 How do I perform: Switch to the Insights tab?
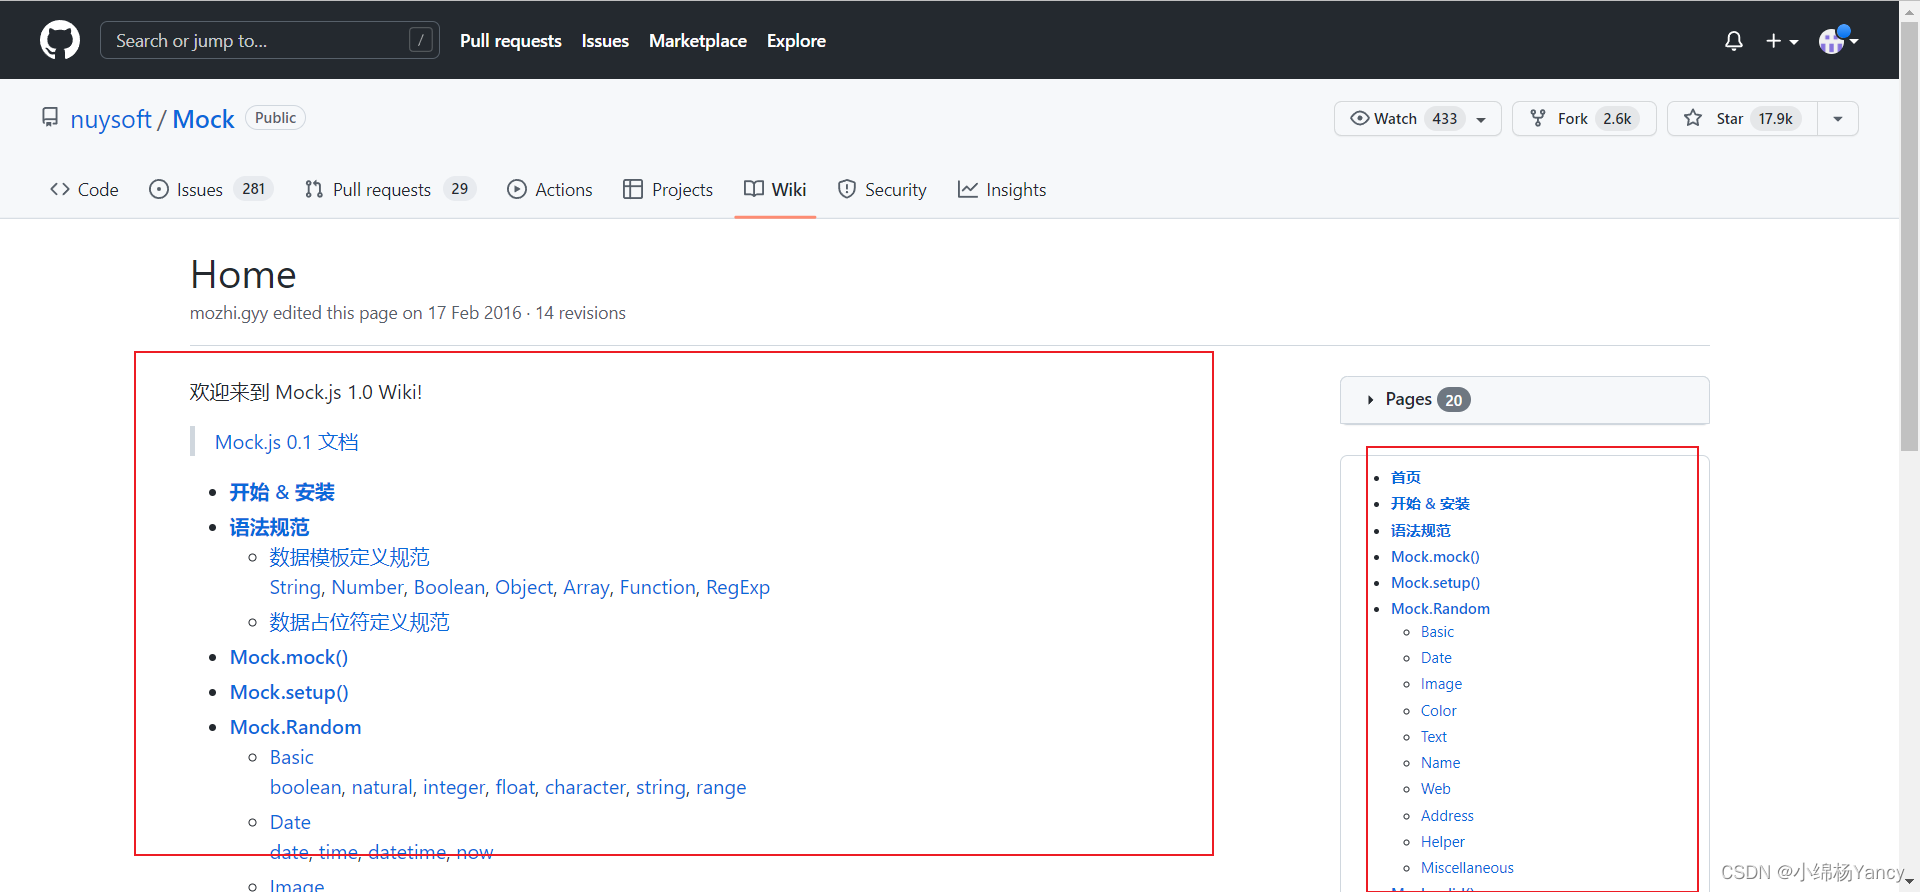[x=1002, y=189]
